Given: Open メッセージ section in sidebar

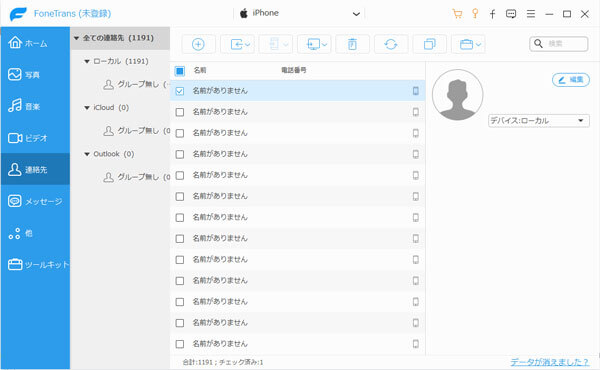Looking at the screenshot, I should pyautogui.click(x=35, y=201).
